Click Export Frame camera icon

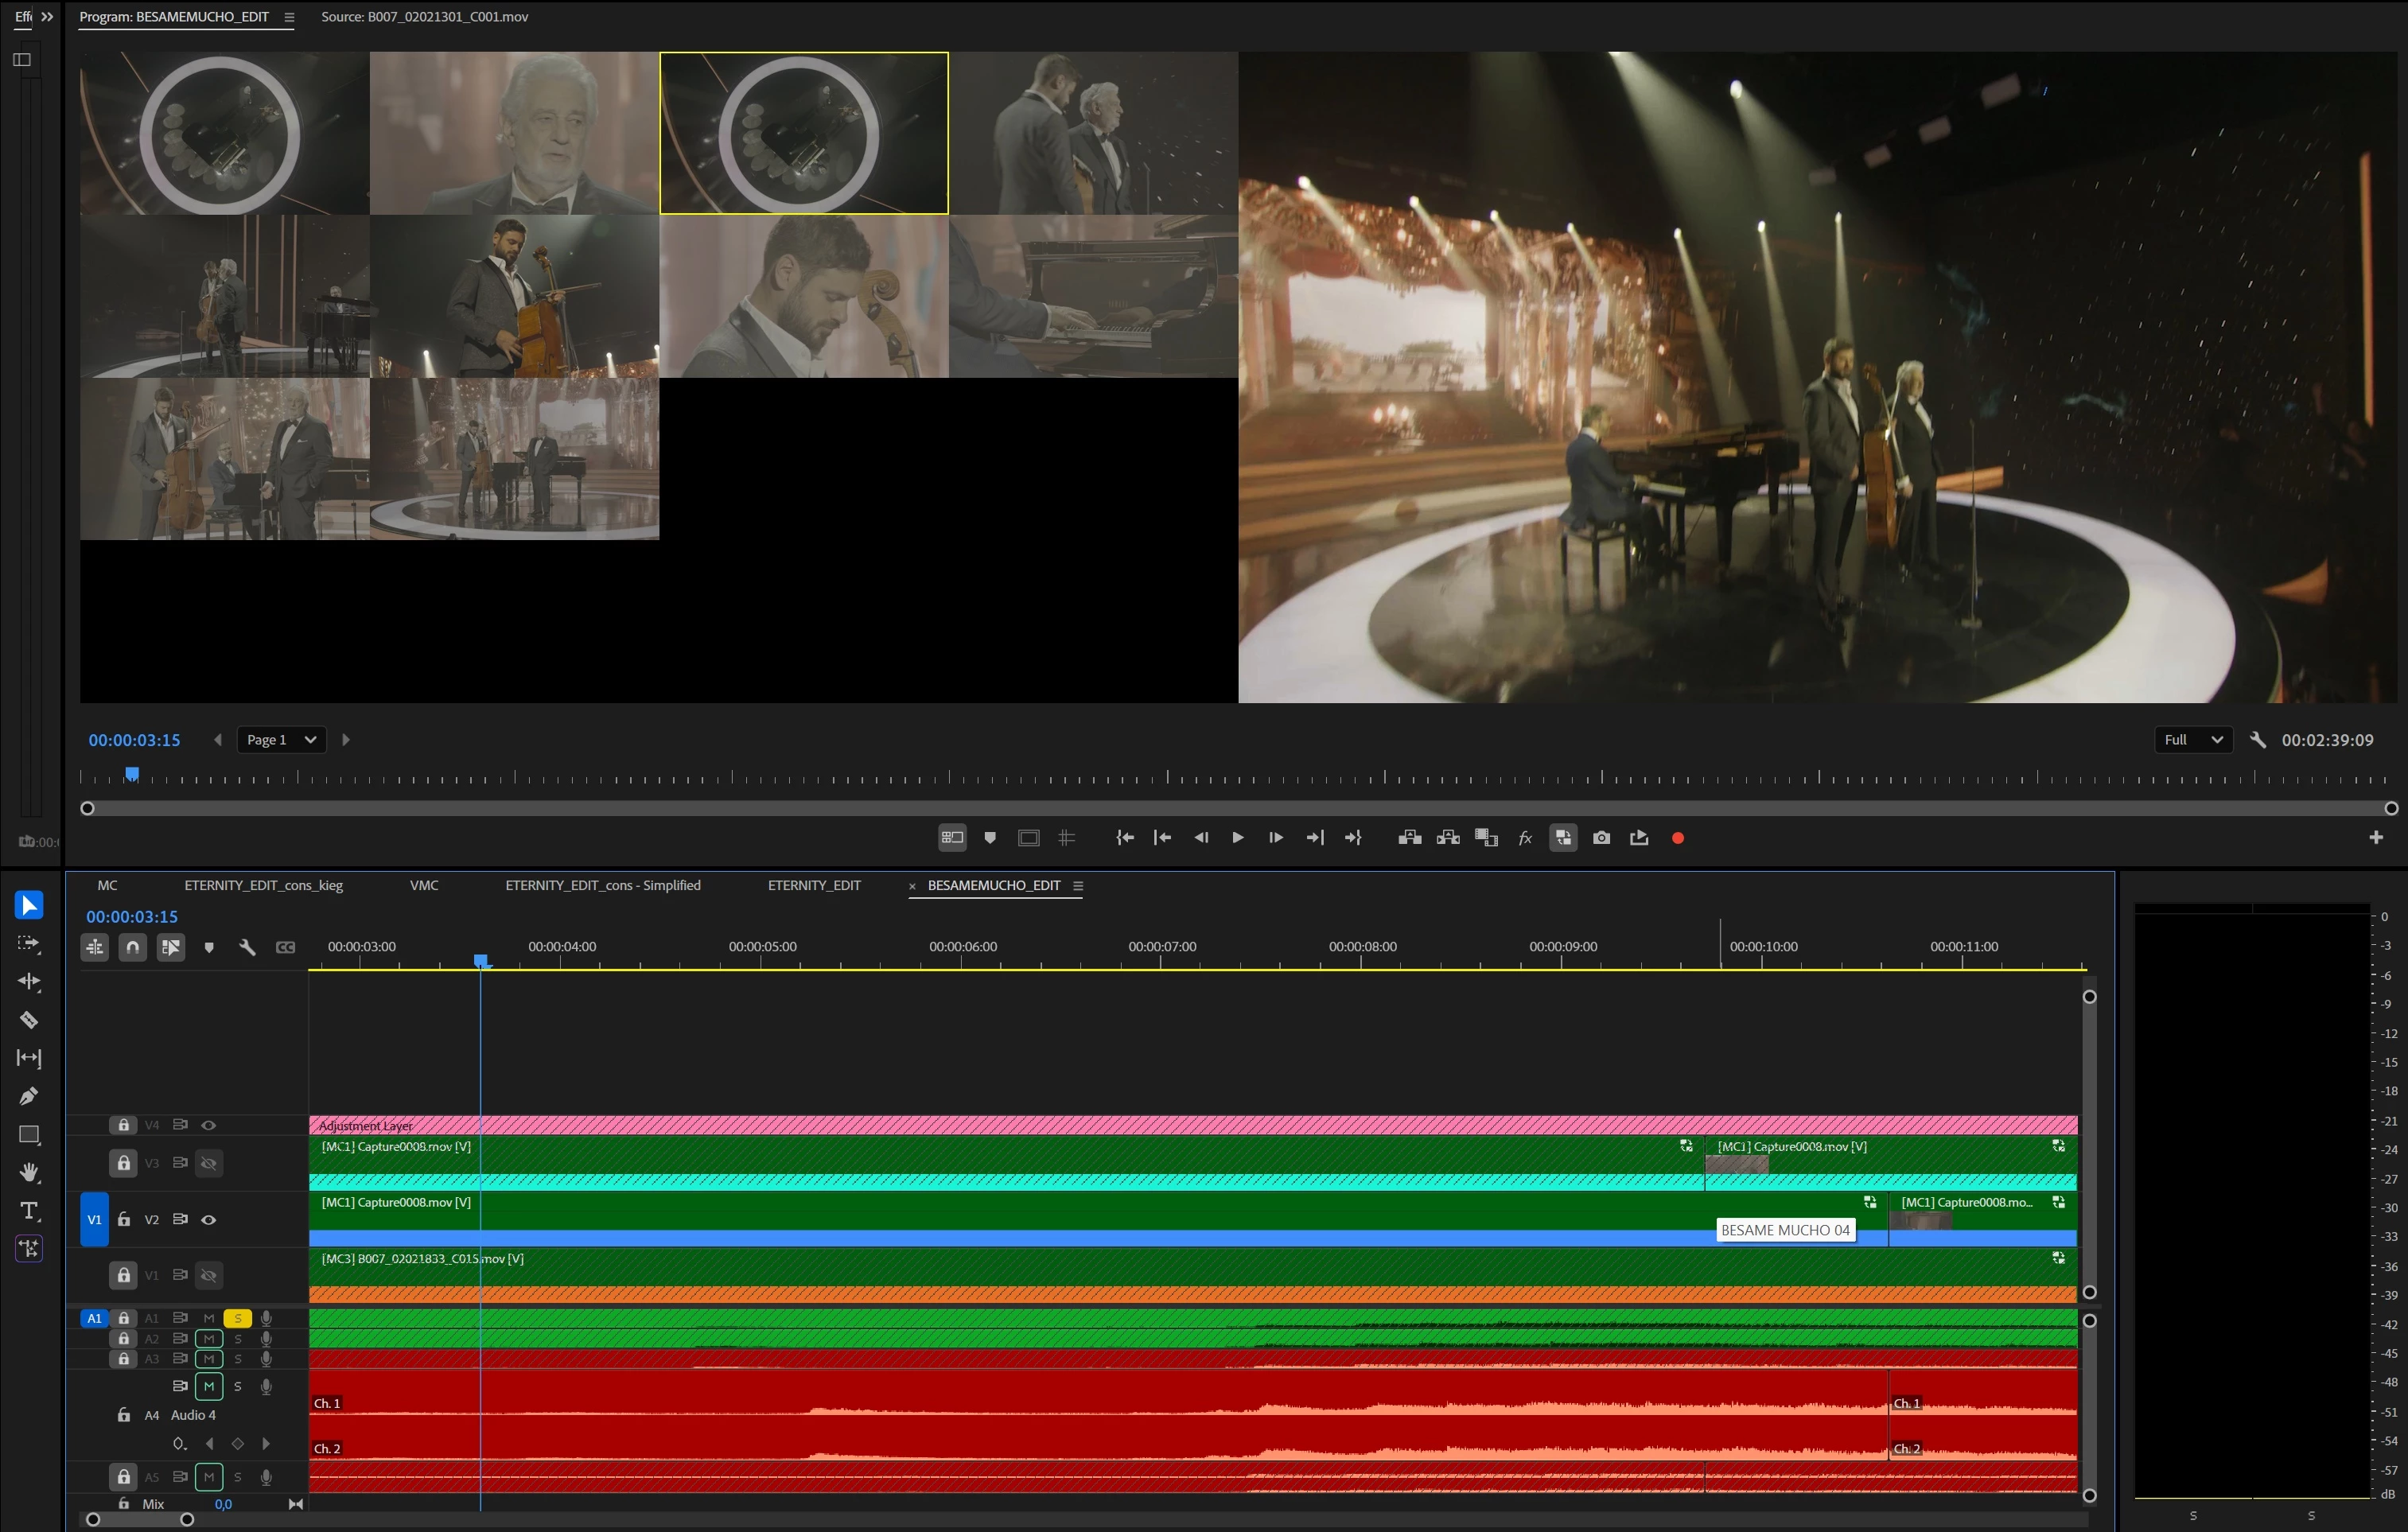pos(1601,838)
